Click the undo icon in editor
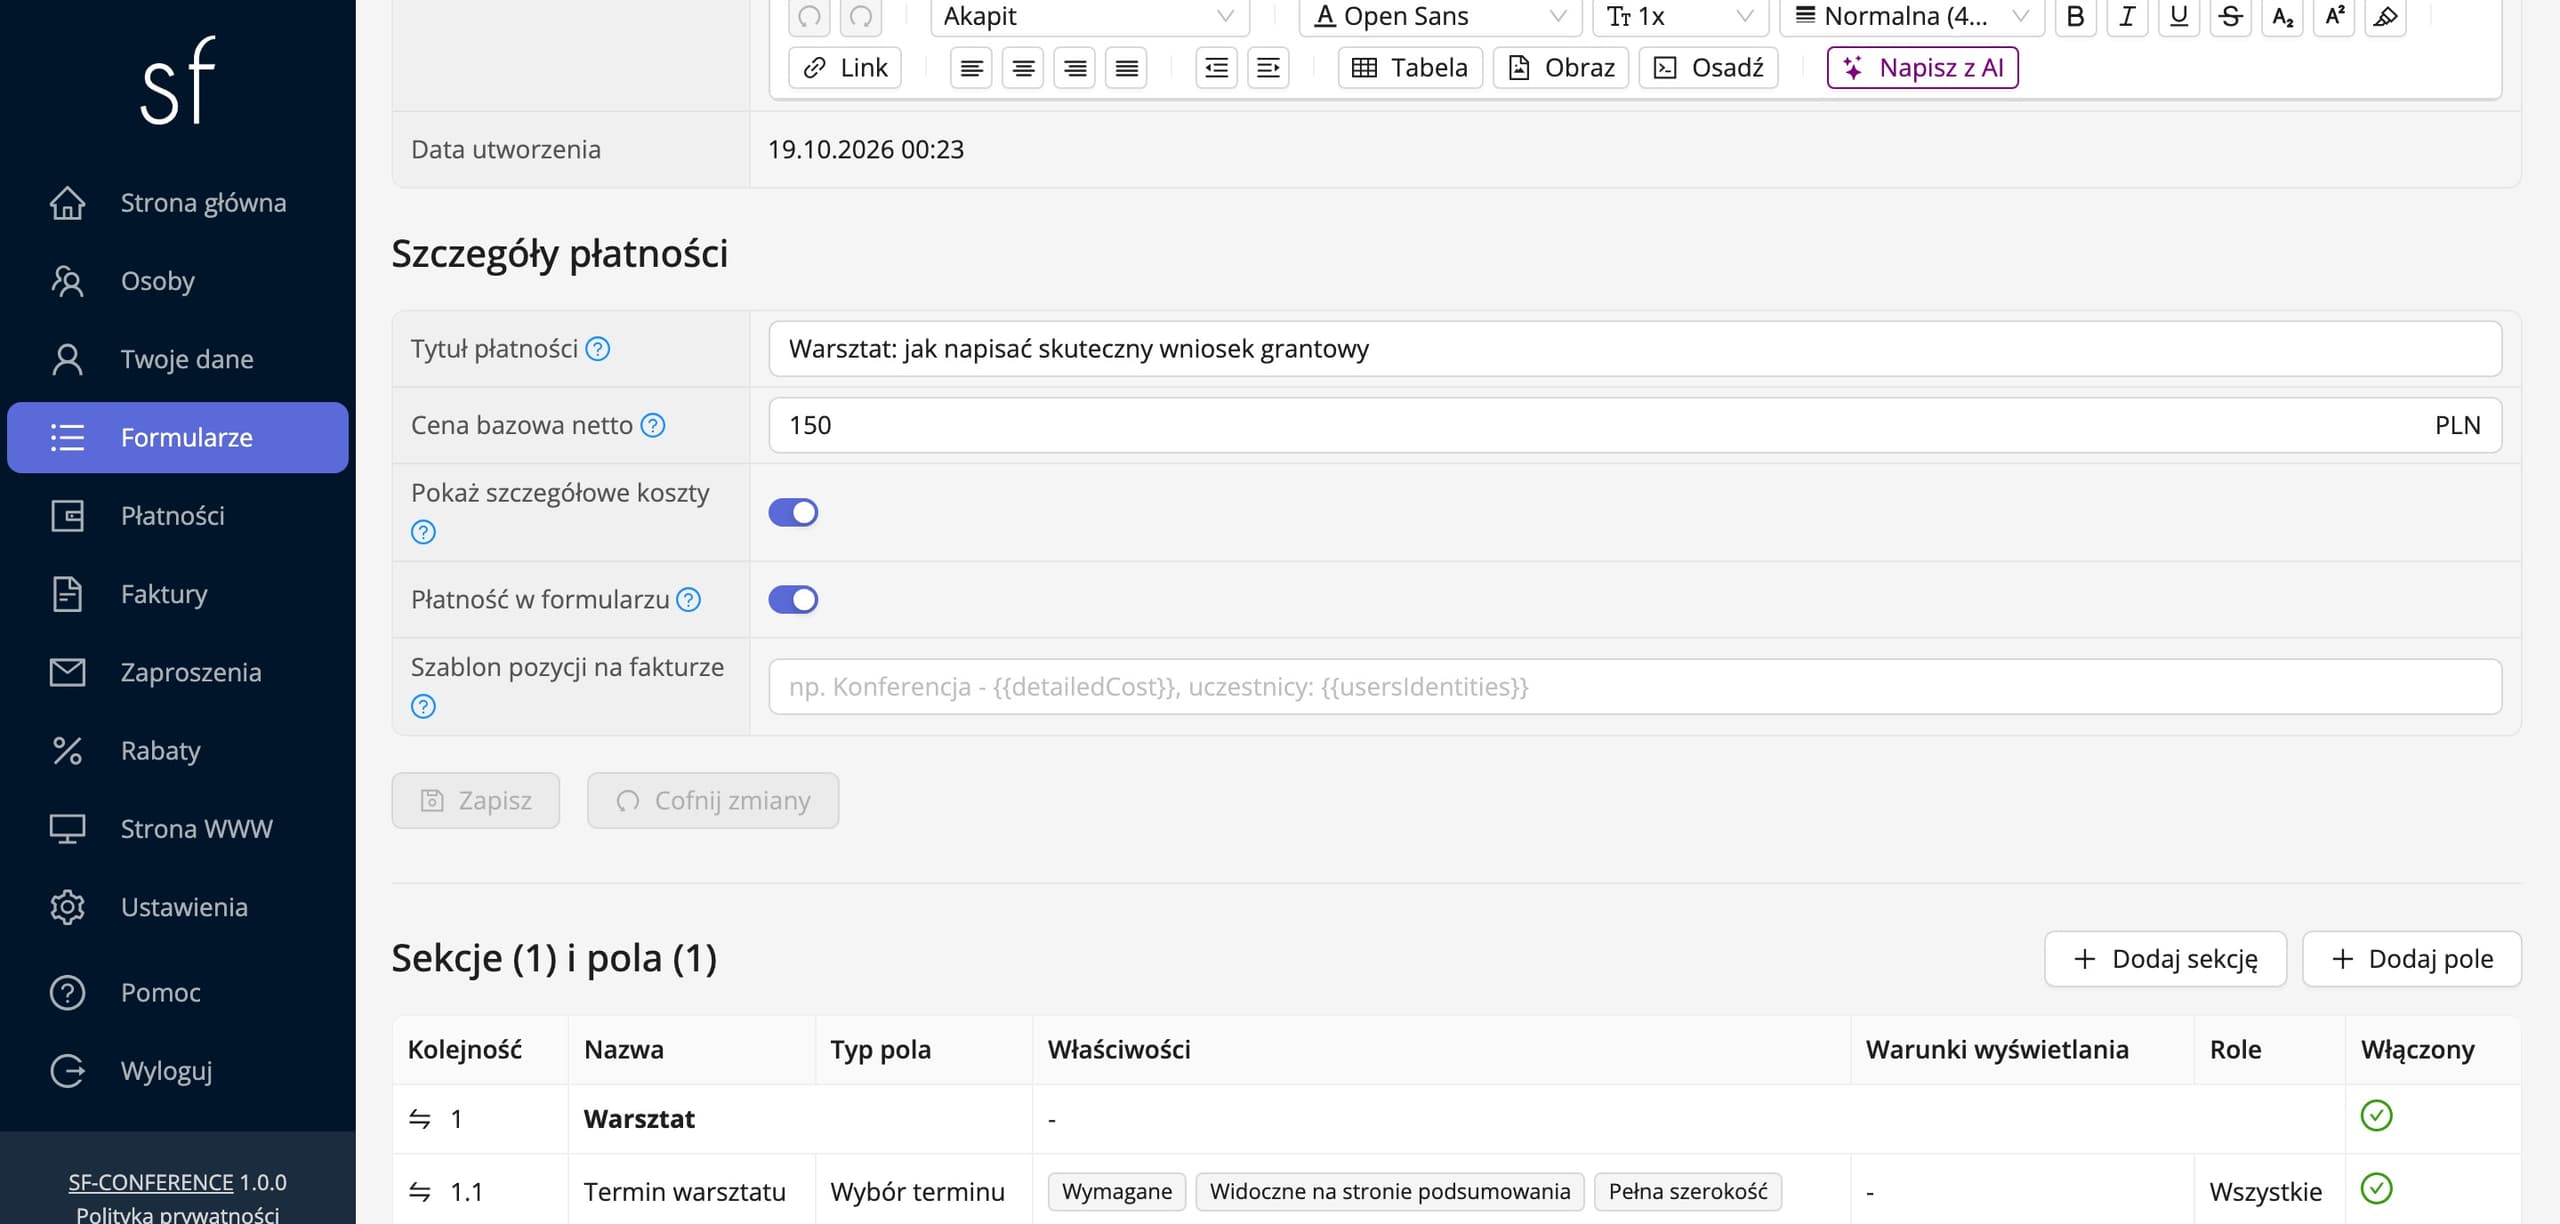 pyautogui.click(x=809, y=16)
